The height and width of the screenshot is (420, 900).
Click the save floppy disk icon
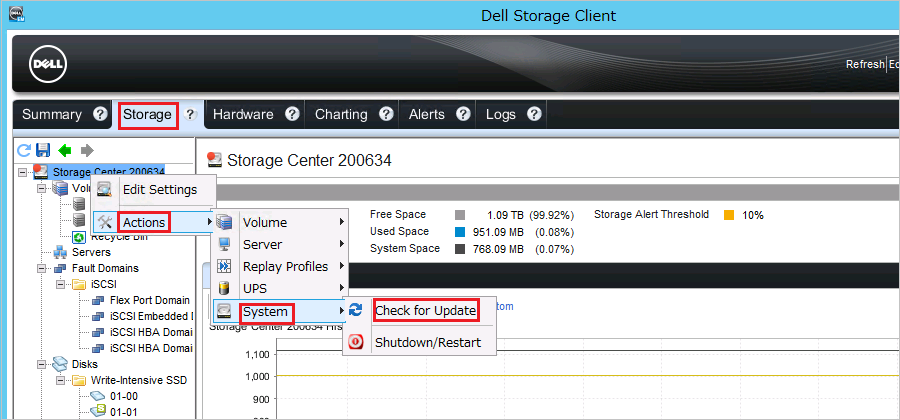click(x=43, y=150)
